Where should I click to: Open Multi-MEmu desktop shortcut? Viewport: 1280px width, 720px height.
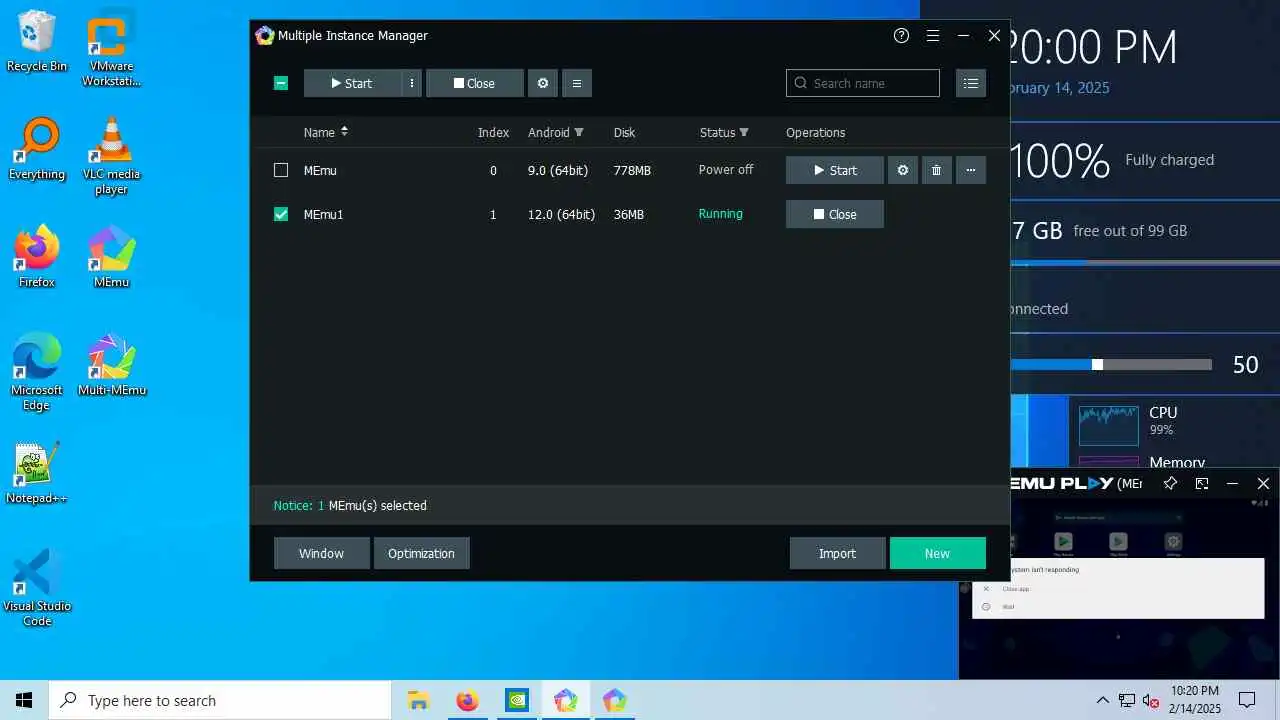pyautogui.click(x=111, y=366)
